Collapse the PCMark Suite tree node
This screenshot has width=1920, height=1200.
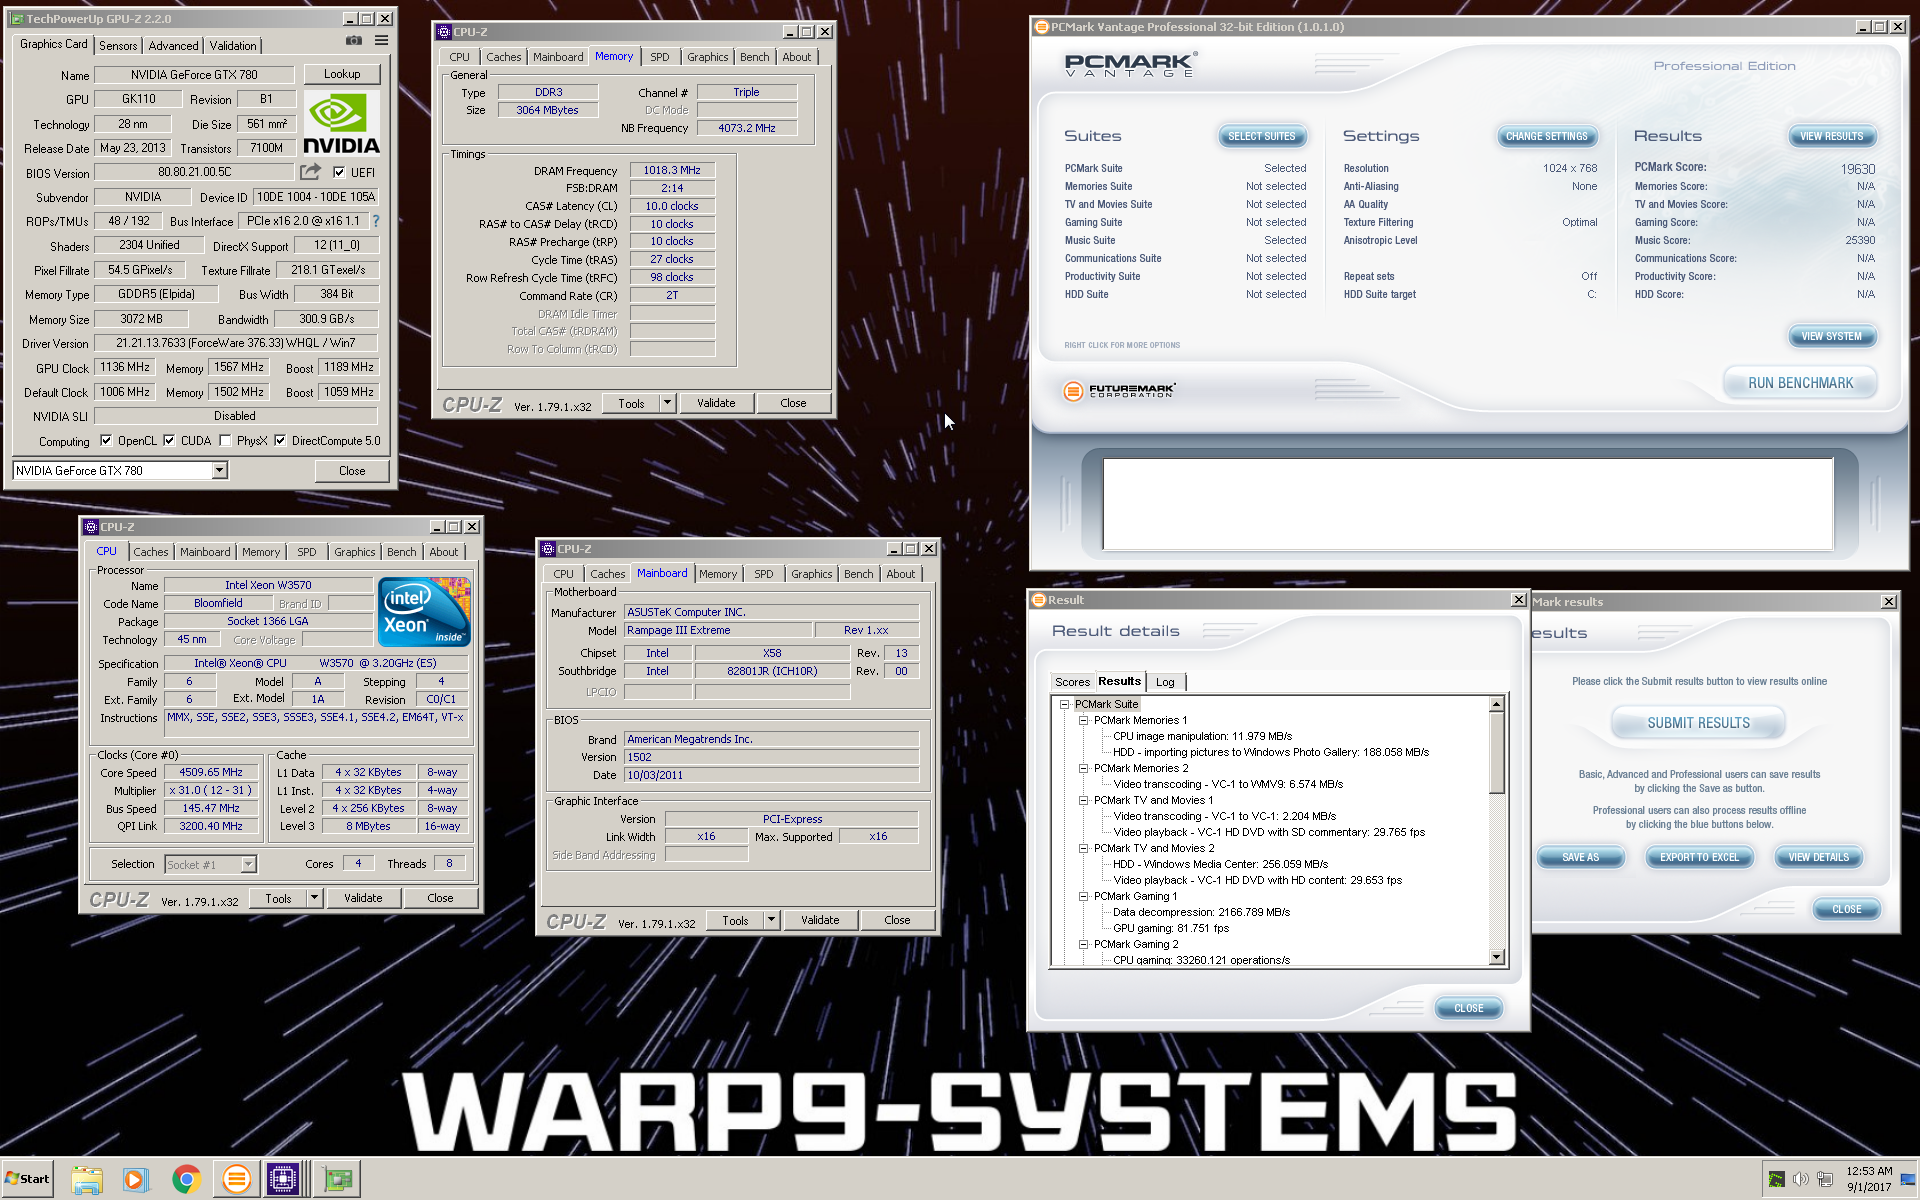1065,704
